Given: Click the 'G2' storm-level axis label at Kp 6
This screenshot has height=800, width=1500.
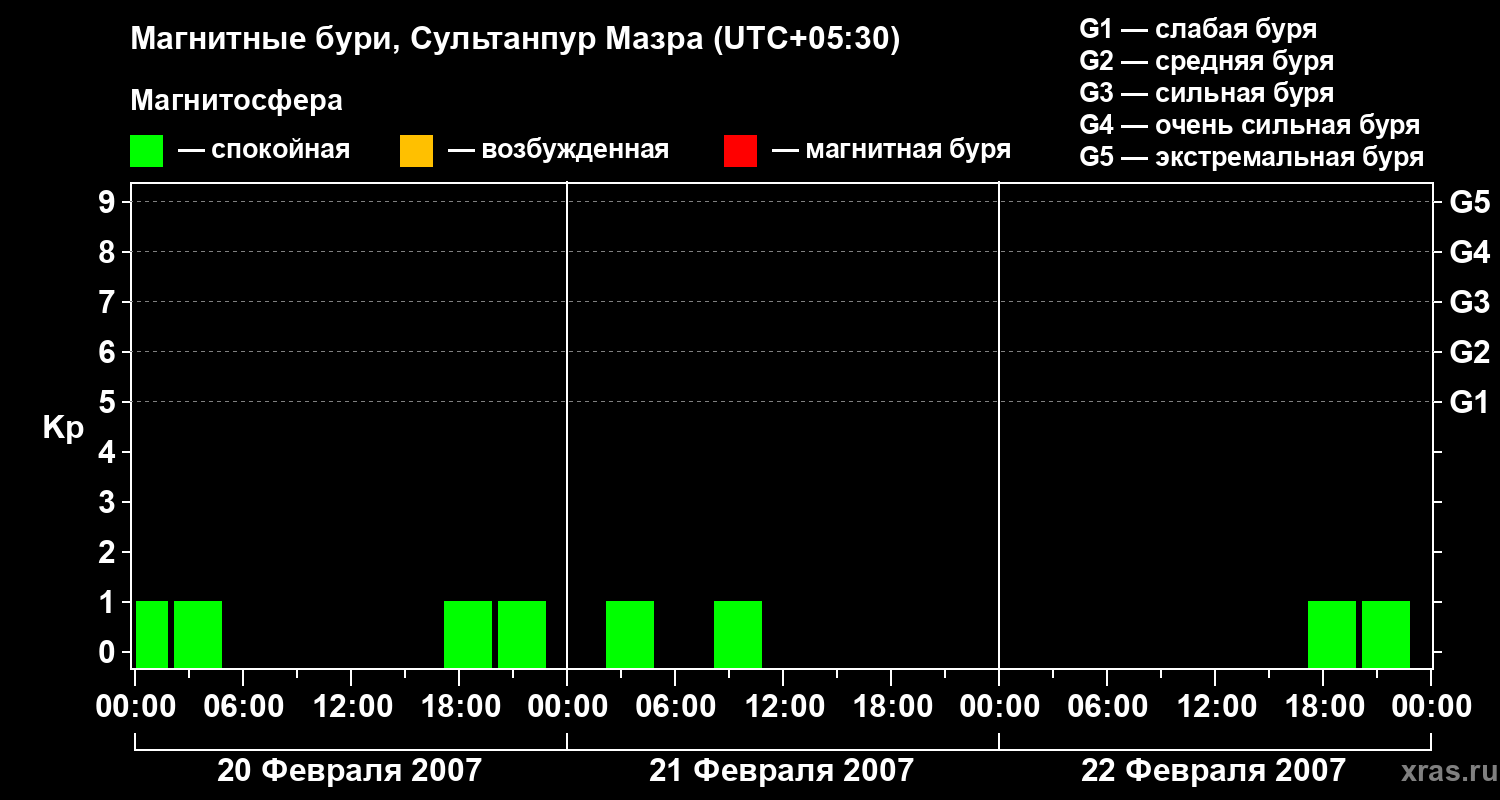Looking at the screenshot, I should coord(1470,353).
